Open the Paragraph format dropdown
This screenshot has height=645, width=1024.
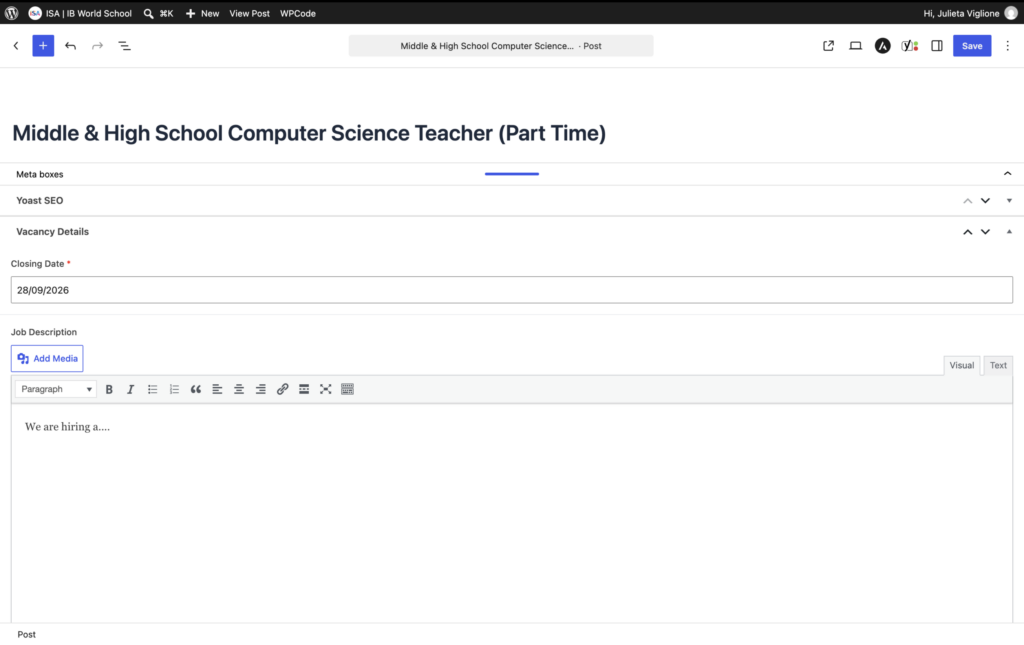coord(56,389)
